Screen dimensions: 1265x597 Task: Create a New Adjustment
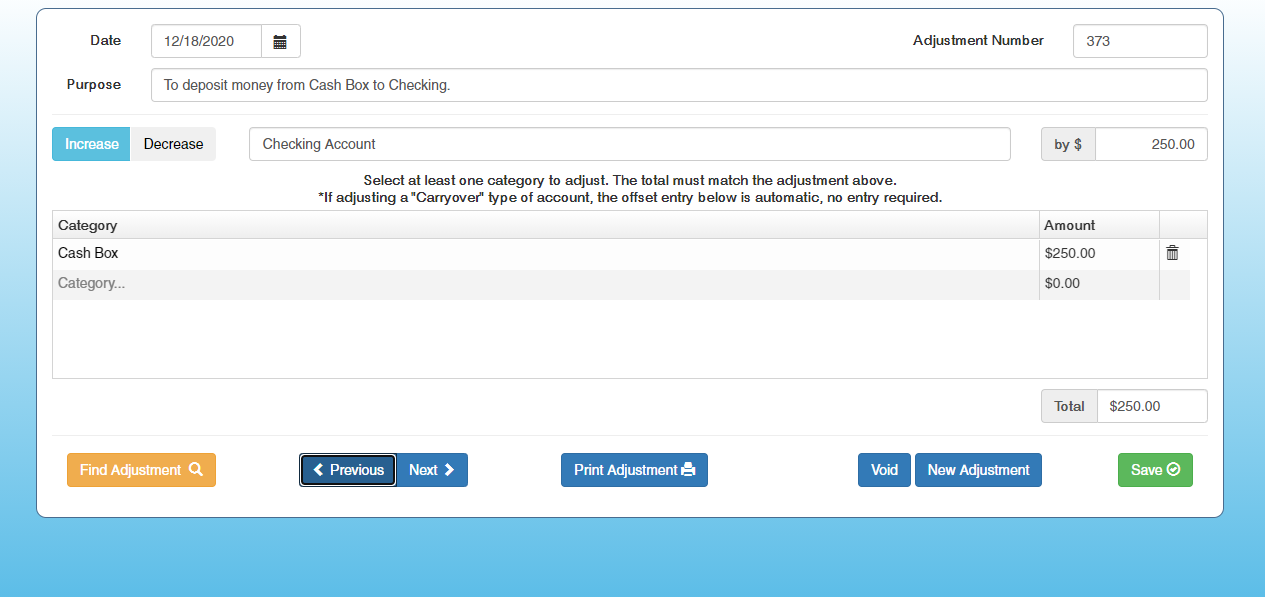[978, 470]
